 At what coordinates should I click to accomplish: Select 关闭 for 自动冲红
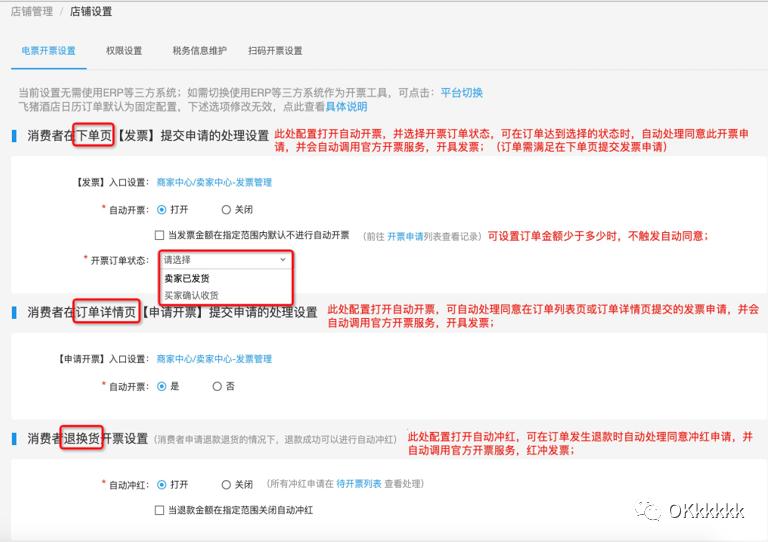coord(226,485)
